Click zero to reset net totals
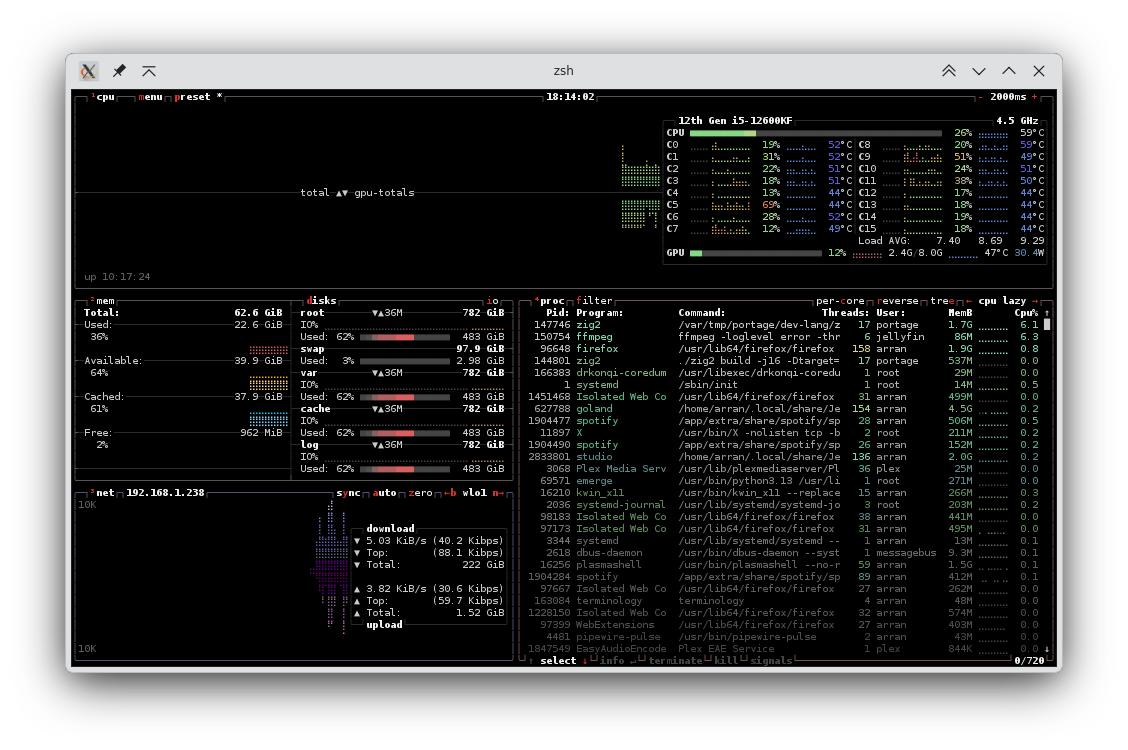This screenshot has width=1128, height=750. [x=420, y=493]
